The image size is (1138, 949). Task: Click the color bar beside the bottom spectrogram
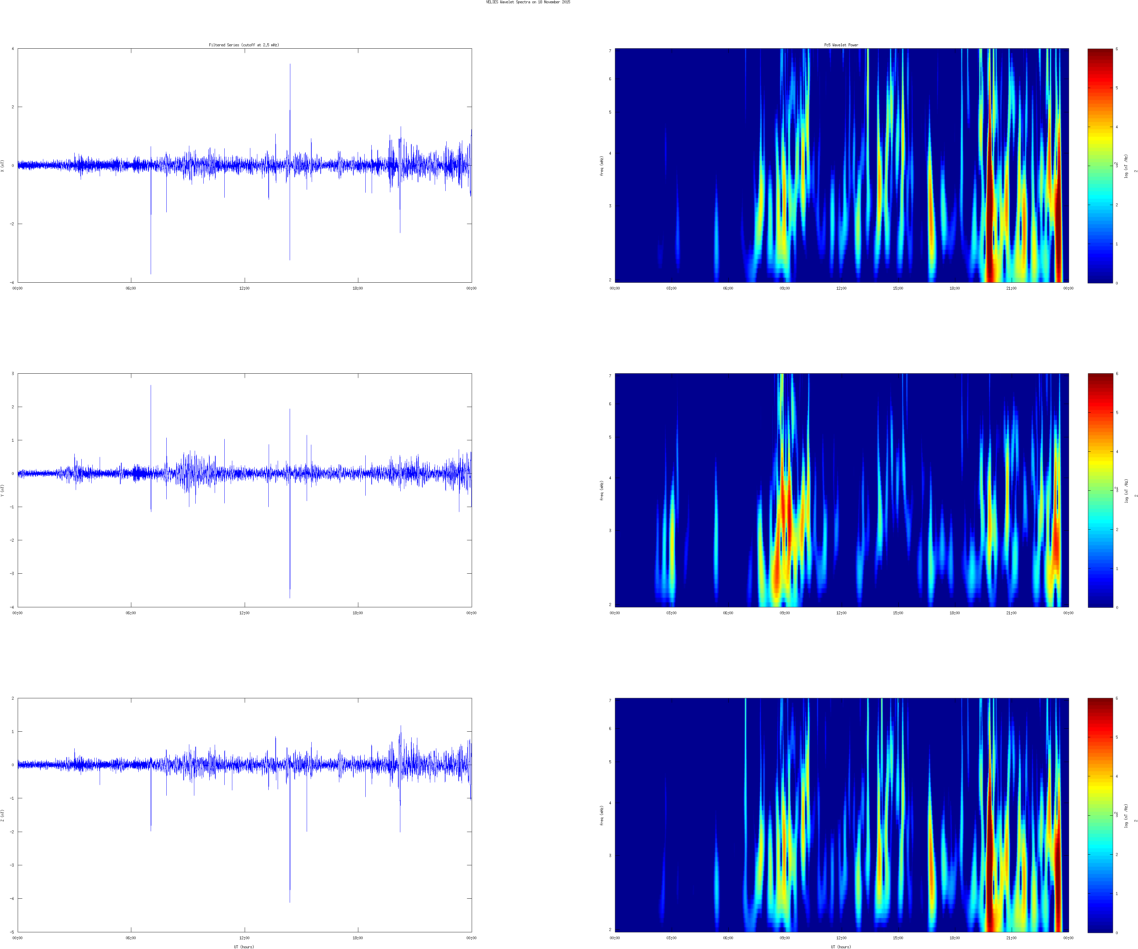pyautogui.click(x=1100, y=816)
